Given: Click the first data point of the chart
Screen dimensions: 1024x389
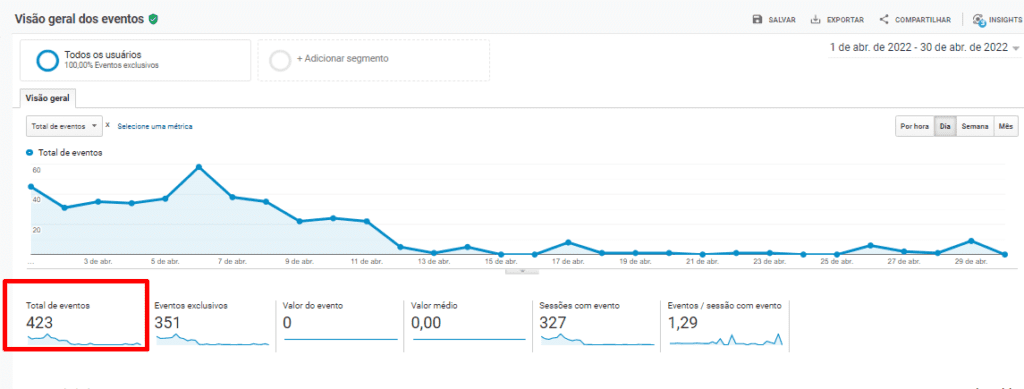Looking at the screenshot, I should coord(31,187).
